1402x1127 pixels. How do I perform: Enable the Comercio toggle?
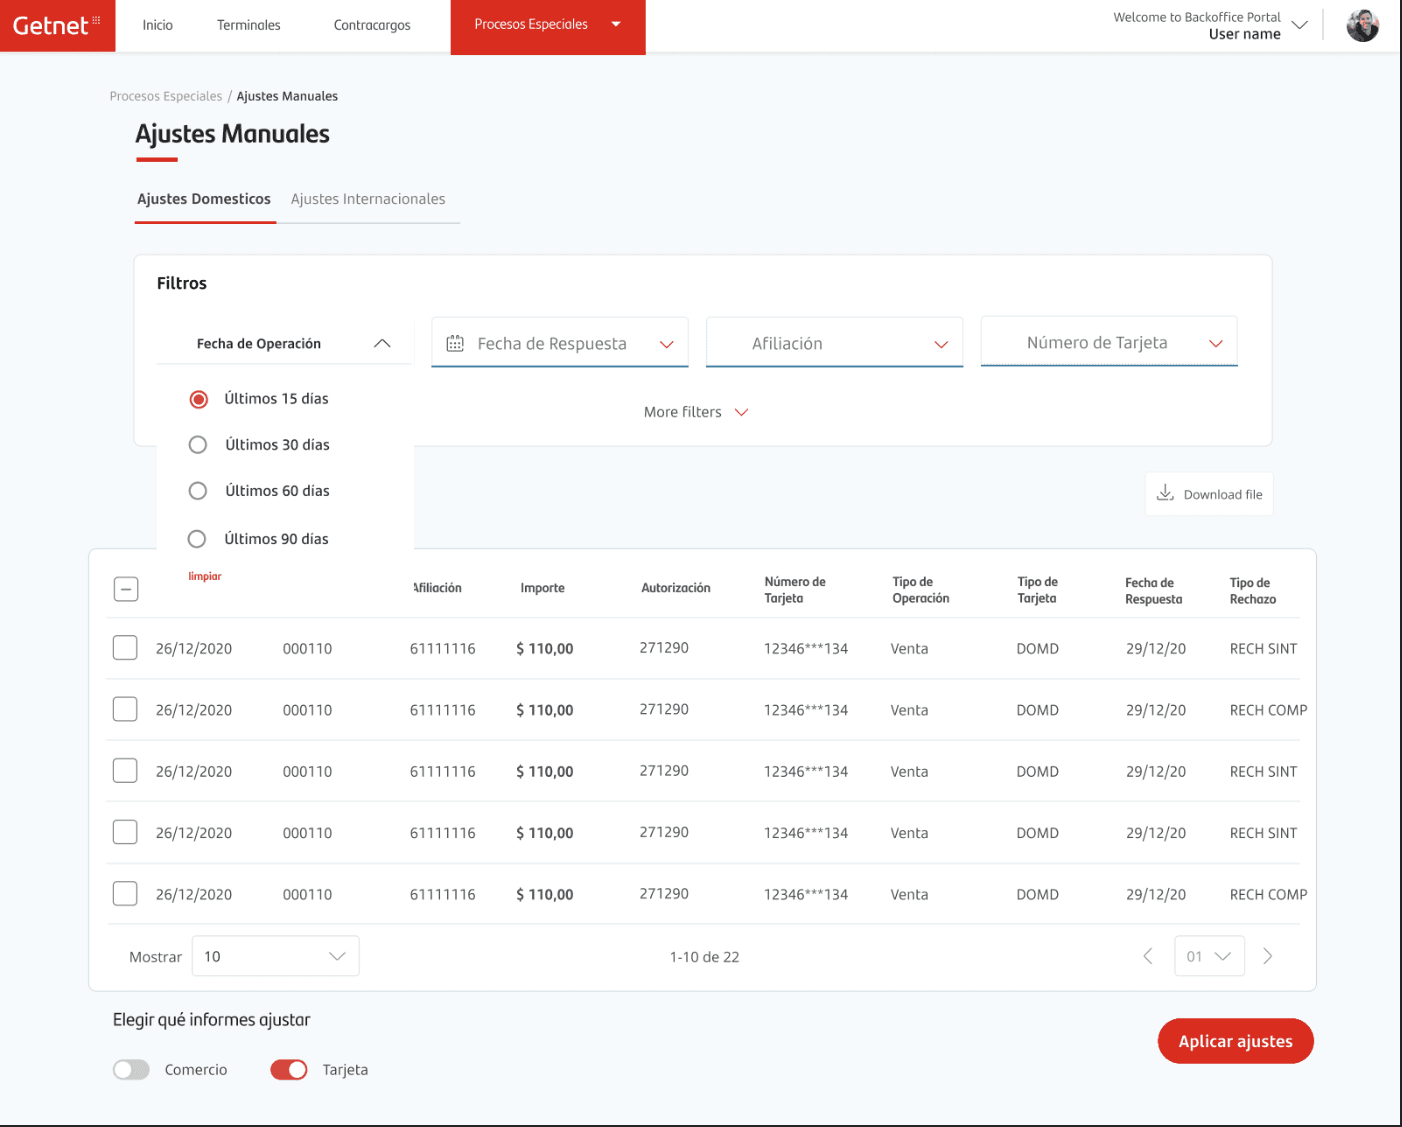(131, 1070)
